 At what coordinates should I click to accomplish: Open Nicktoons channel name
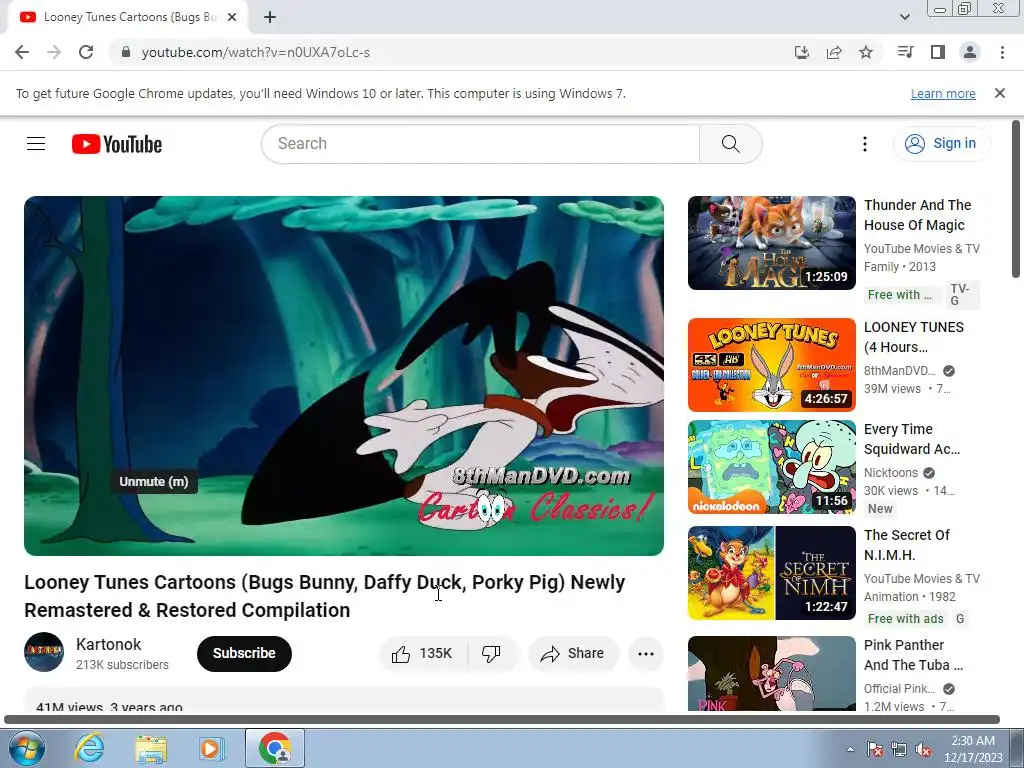tap(891, 473)
